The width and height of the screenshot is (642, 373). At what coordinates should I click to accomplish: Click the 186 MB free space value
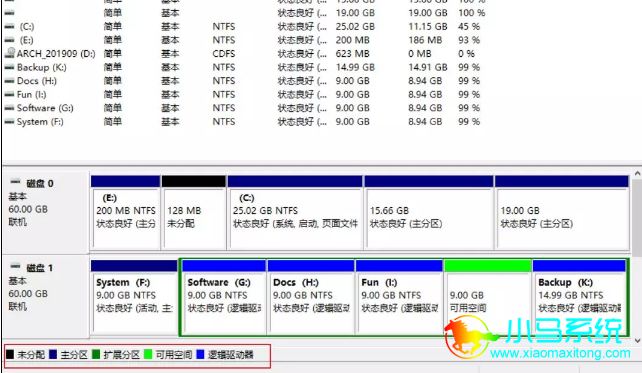pyautogui.click(x=425, y=40)
